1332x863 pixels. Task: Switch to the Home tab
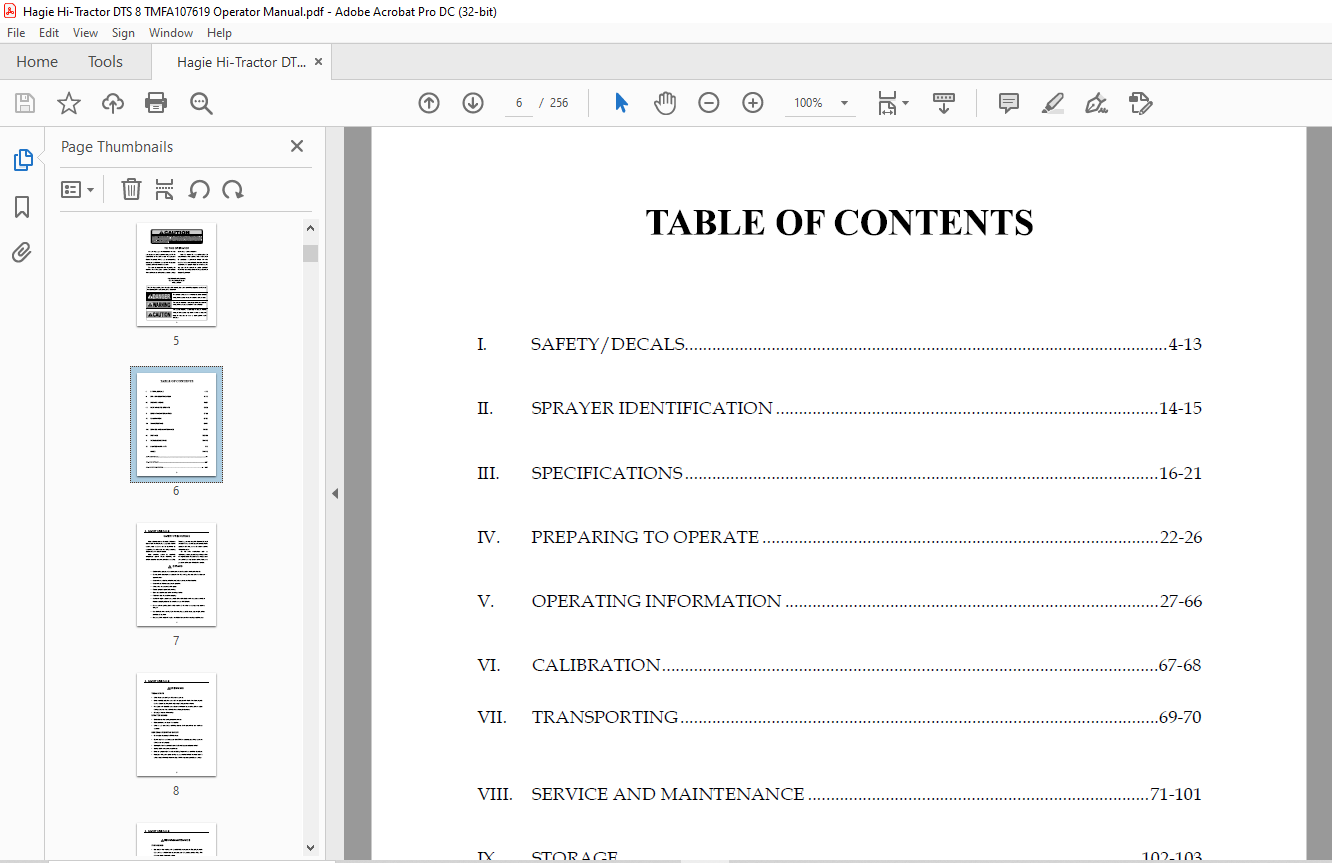[x=37, y=61]
